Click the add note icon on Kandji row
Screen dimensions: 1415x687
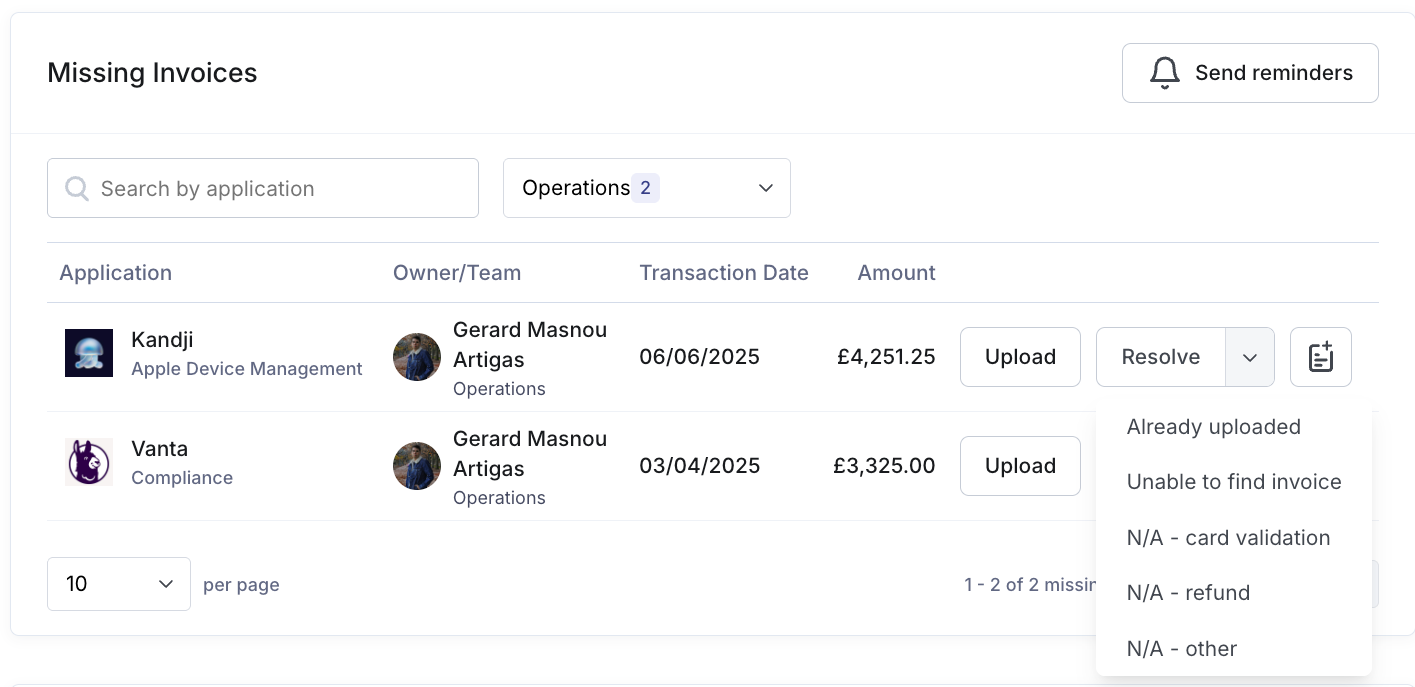coord(1320,357)
